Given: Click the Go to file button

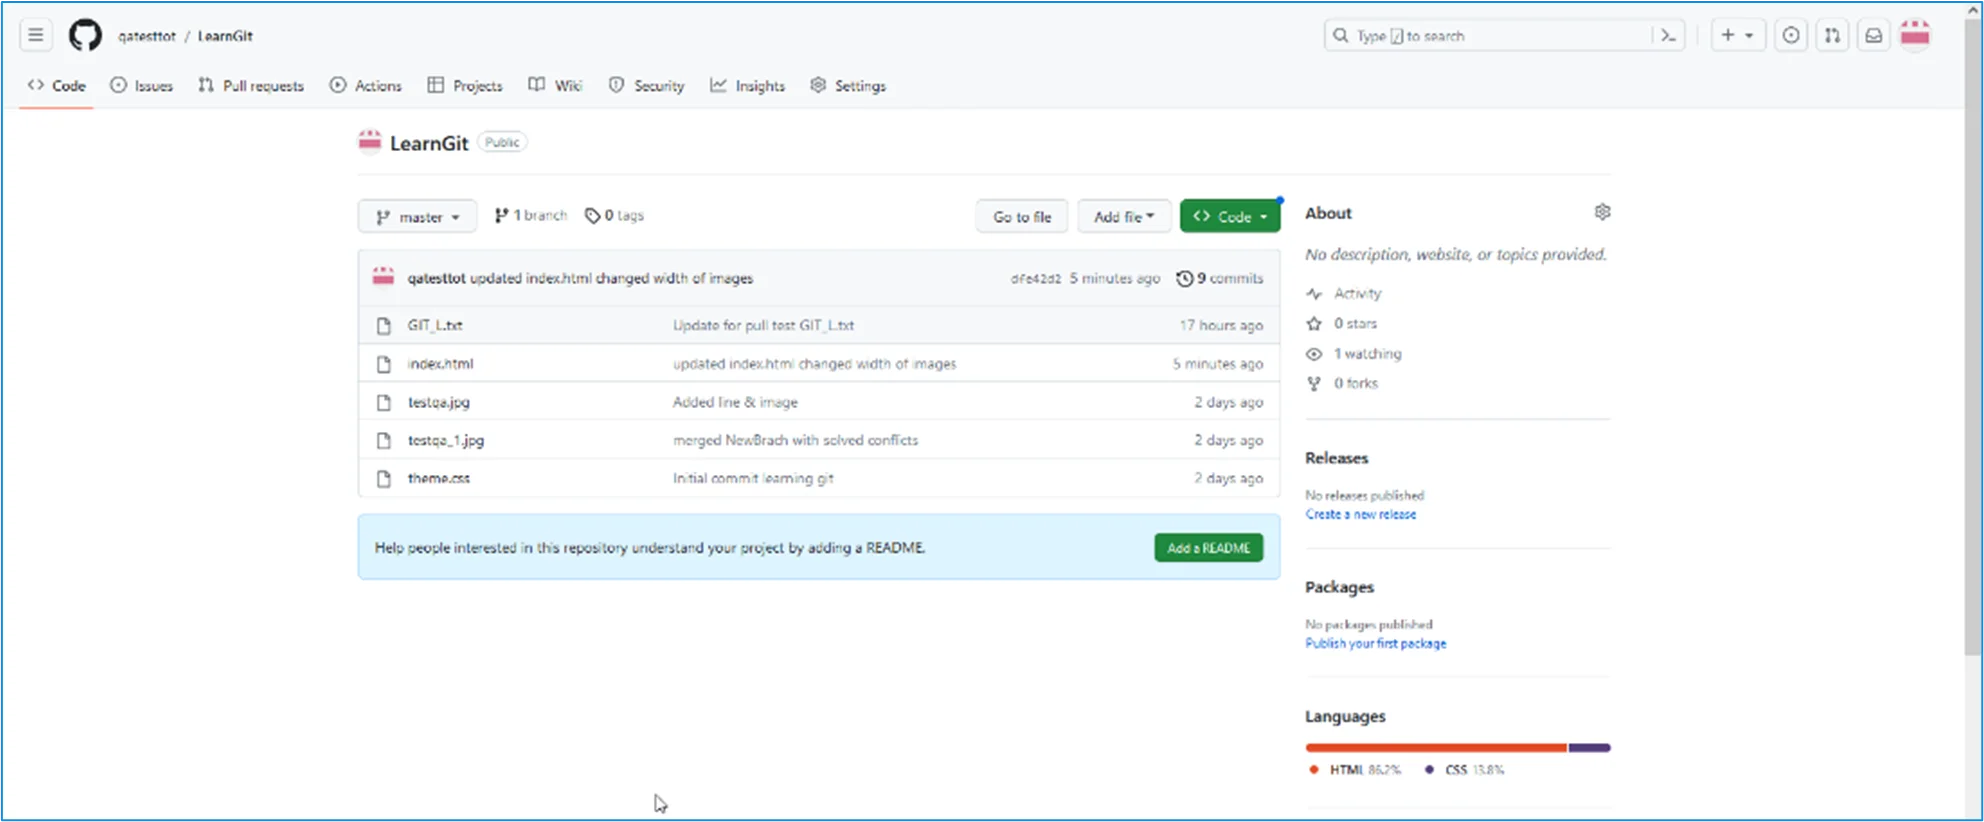Looking at the screenshot, I should (x=1021, y=217).
